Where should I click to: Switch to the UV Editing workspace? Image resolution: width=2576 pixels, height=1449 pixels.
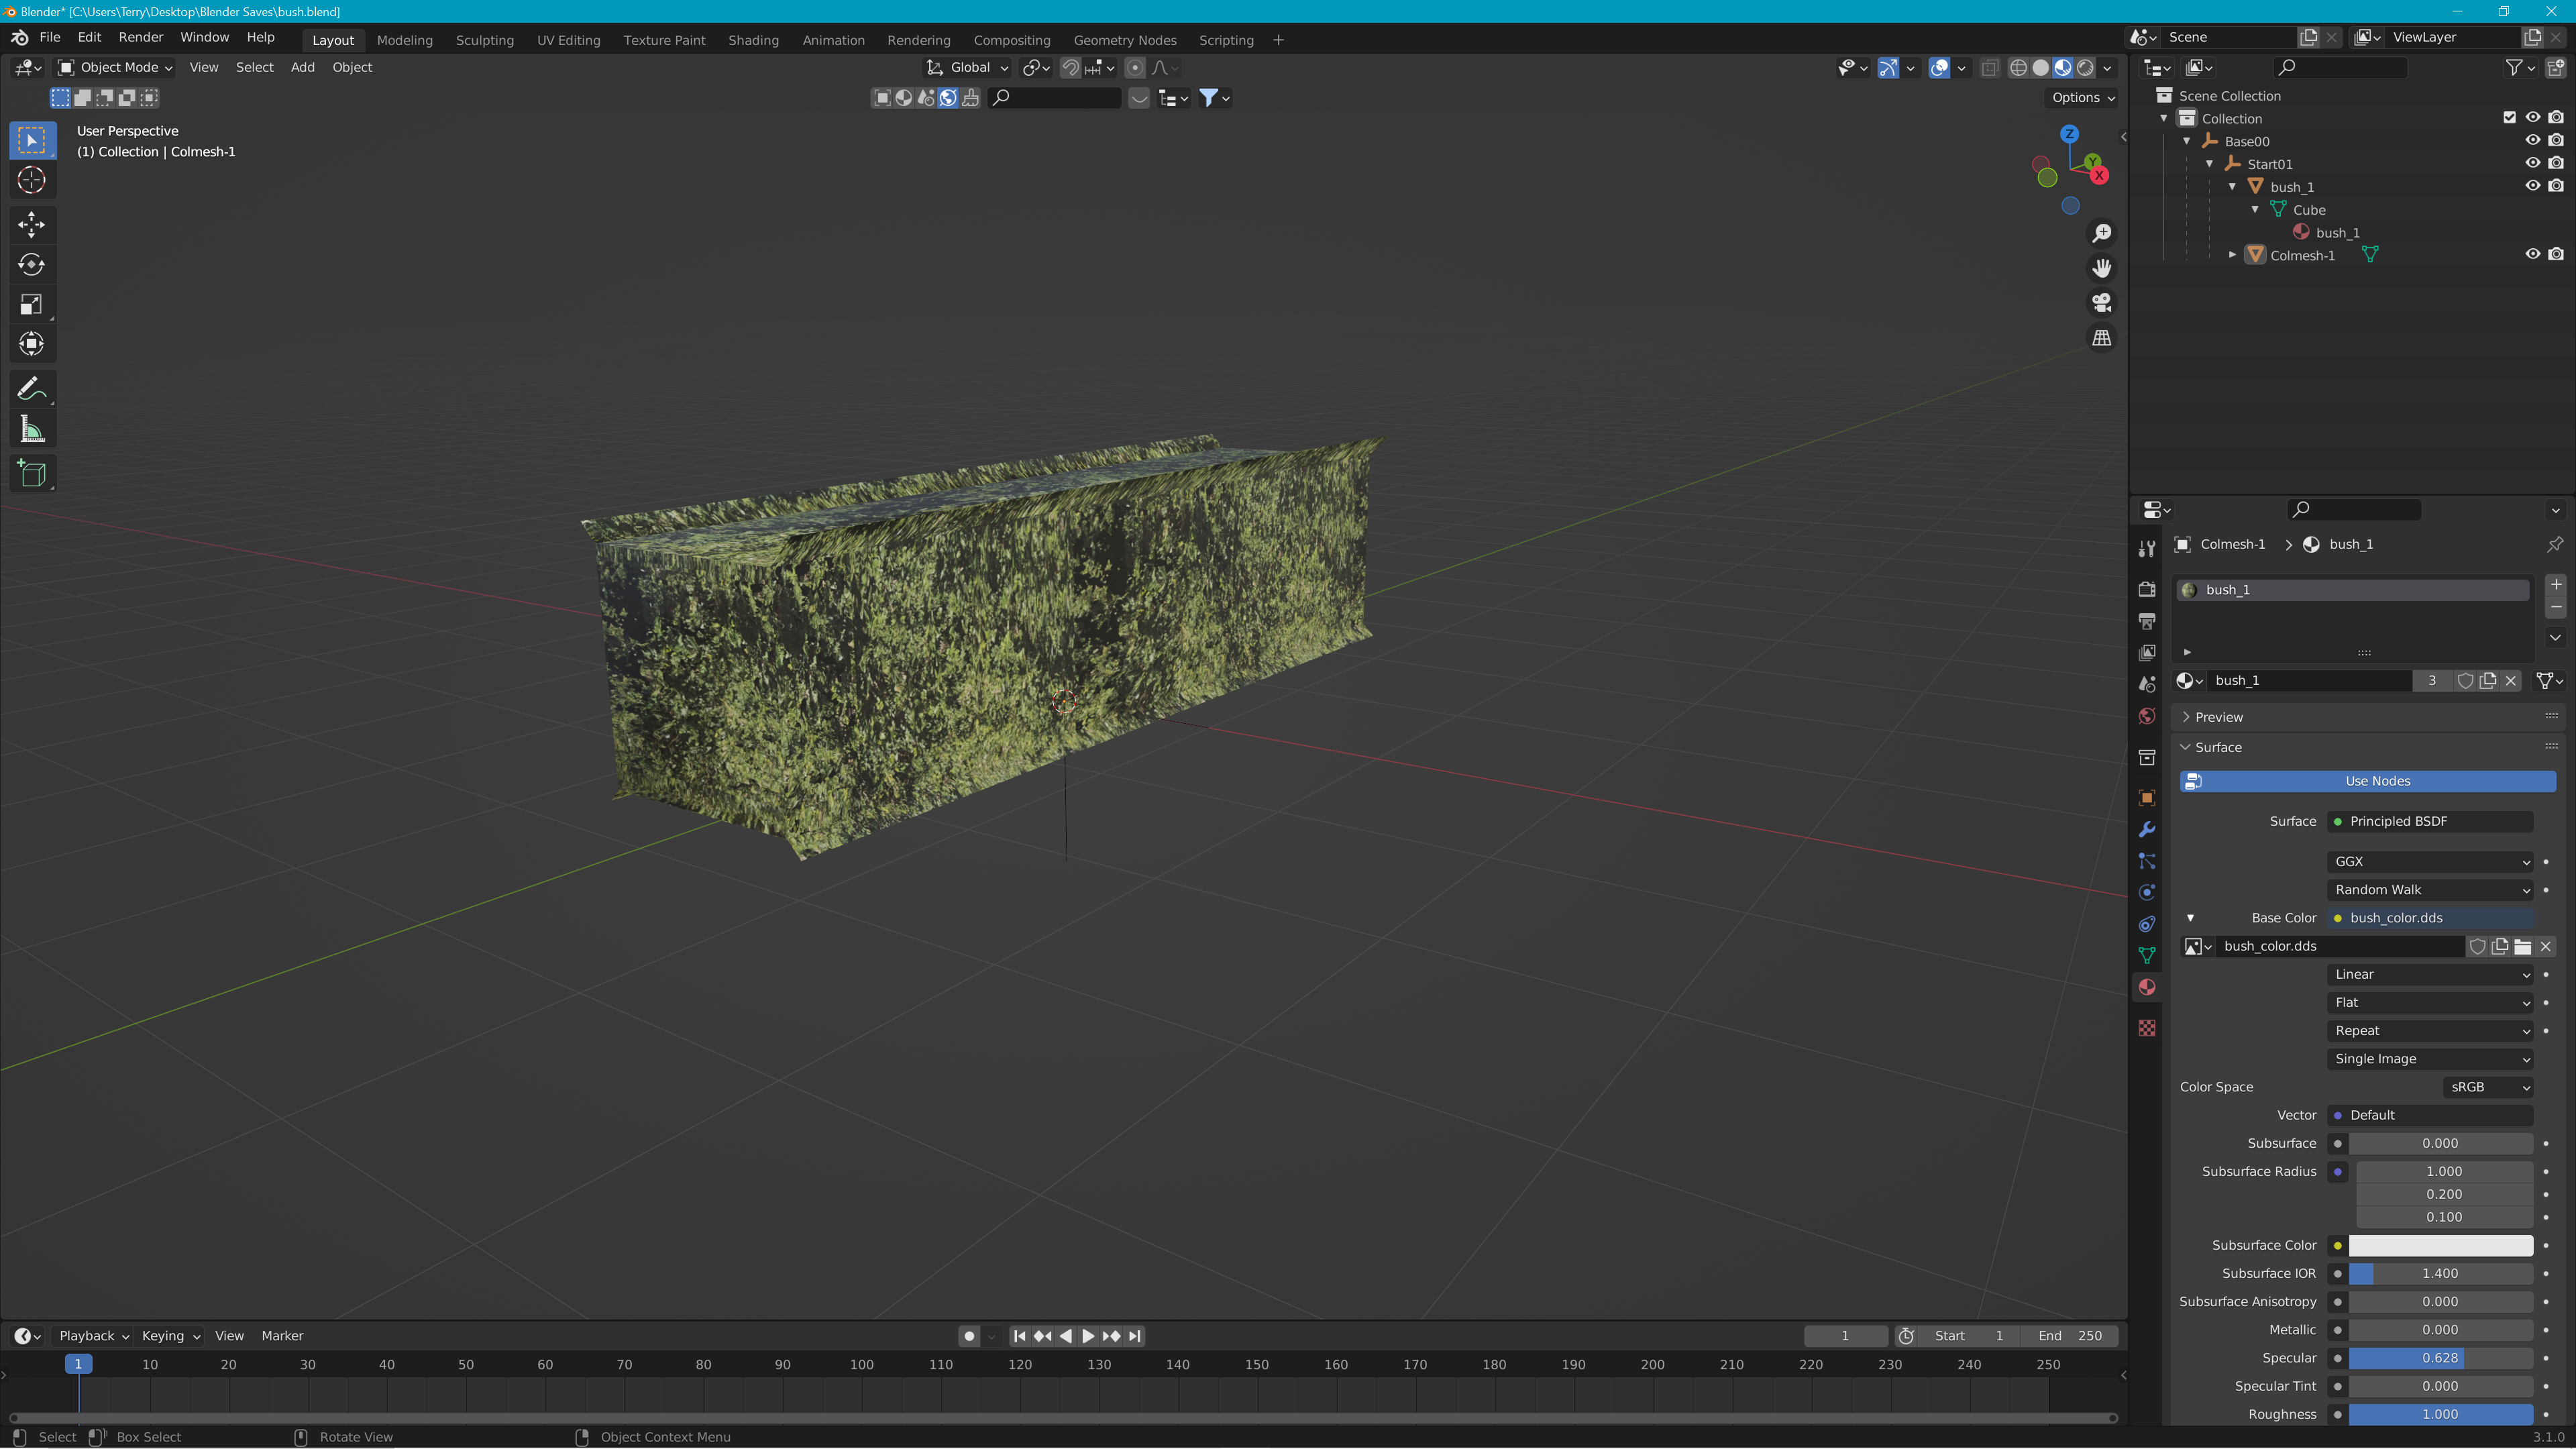click(568, 40)
